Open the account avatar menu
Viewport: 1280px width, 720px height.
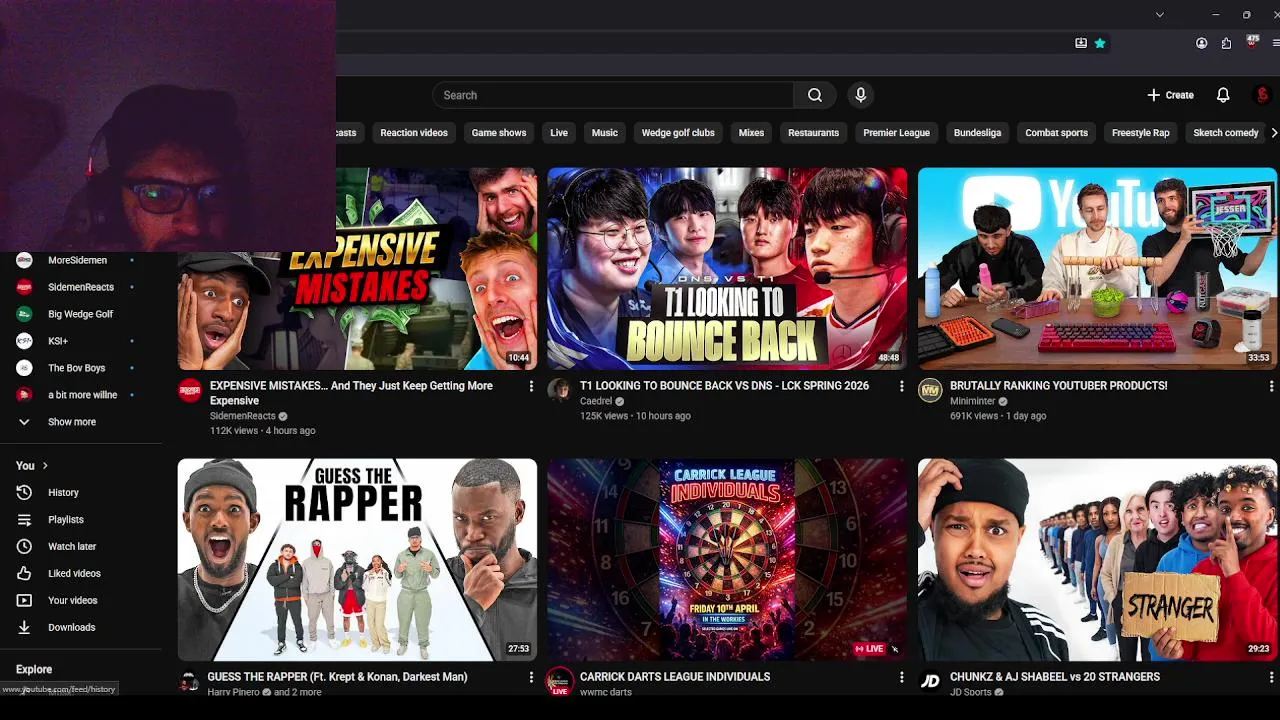pos(1262,95)
